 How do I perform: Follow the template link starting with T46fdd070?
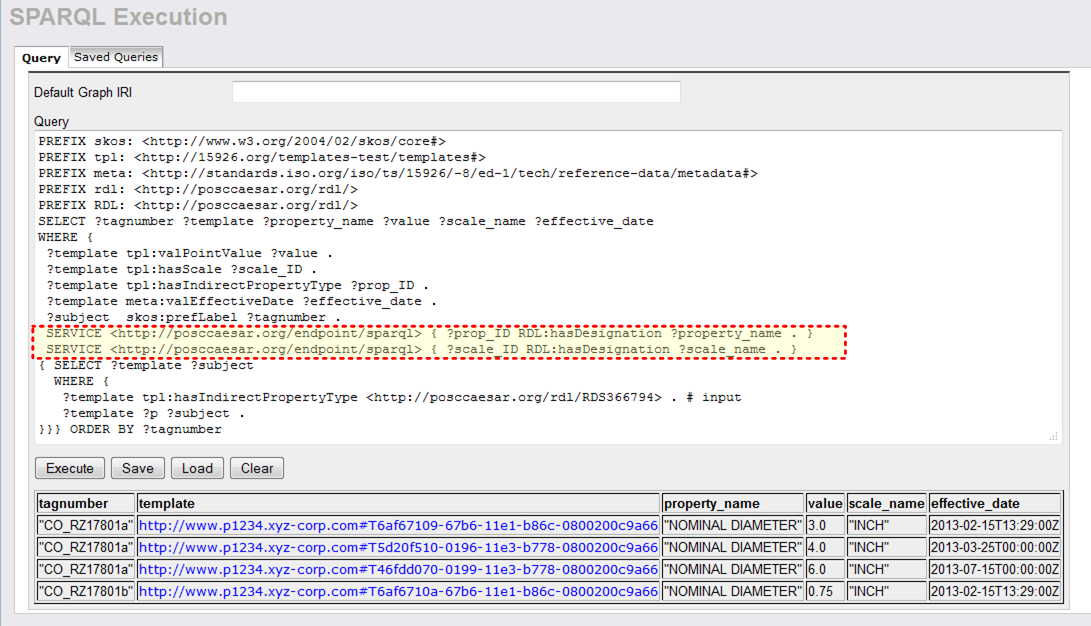coord(398,569)
